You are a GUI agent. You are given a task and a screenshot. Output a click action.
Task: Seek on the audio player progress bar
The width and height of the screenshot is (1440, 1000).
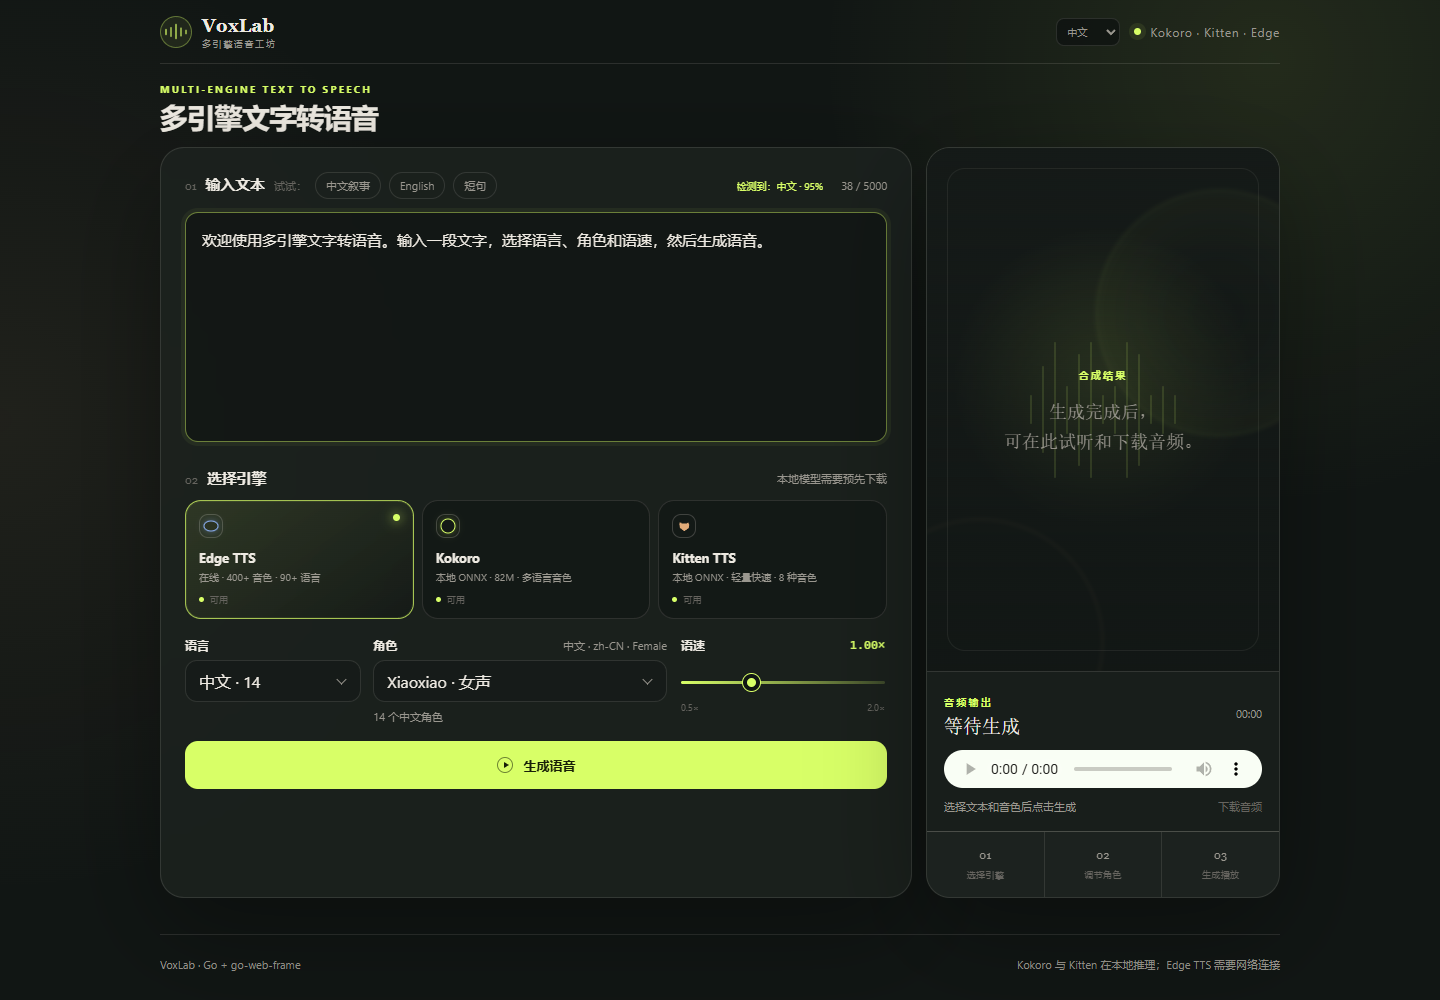click(x=1123, y=769)
